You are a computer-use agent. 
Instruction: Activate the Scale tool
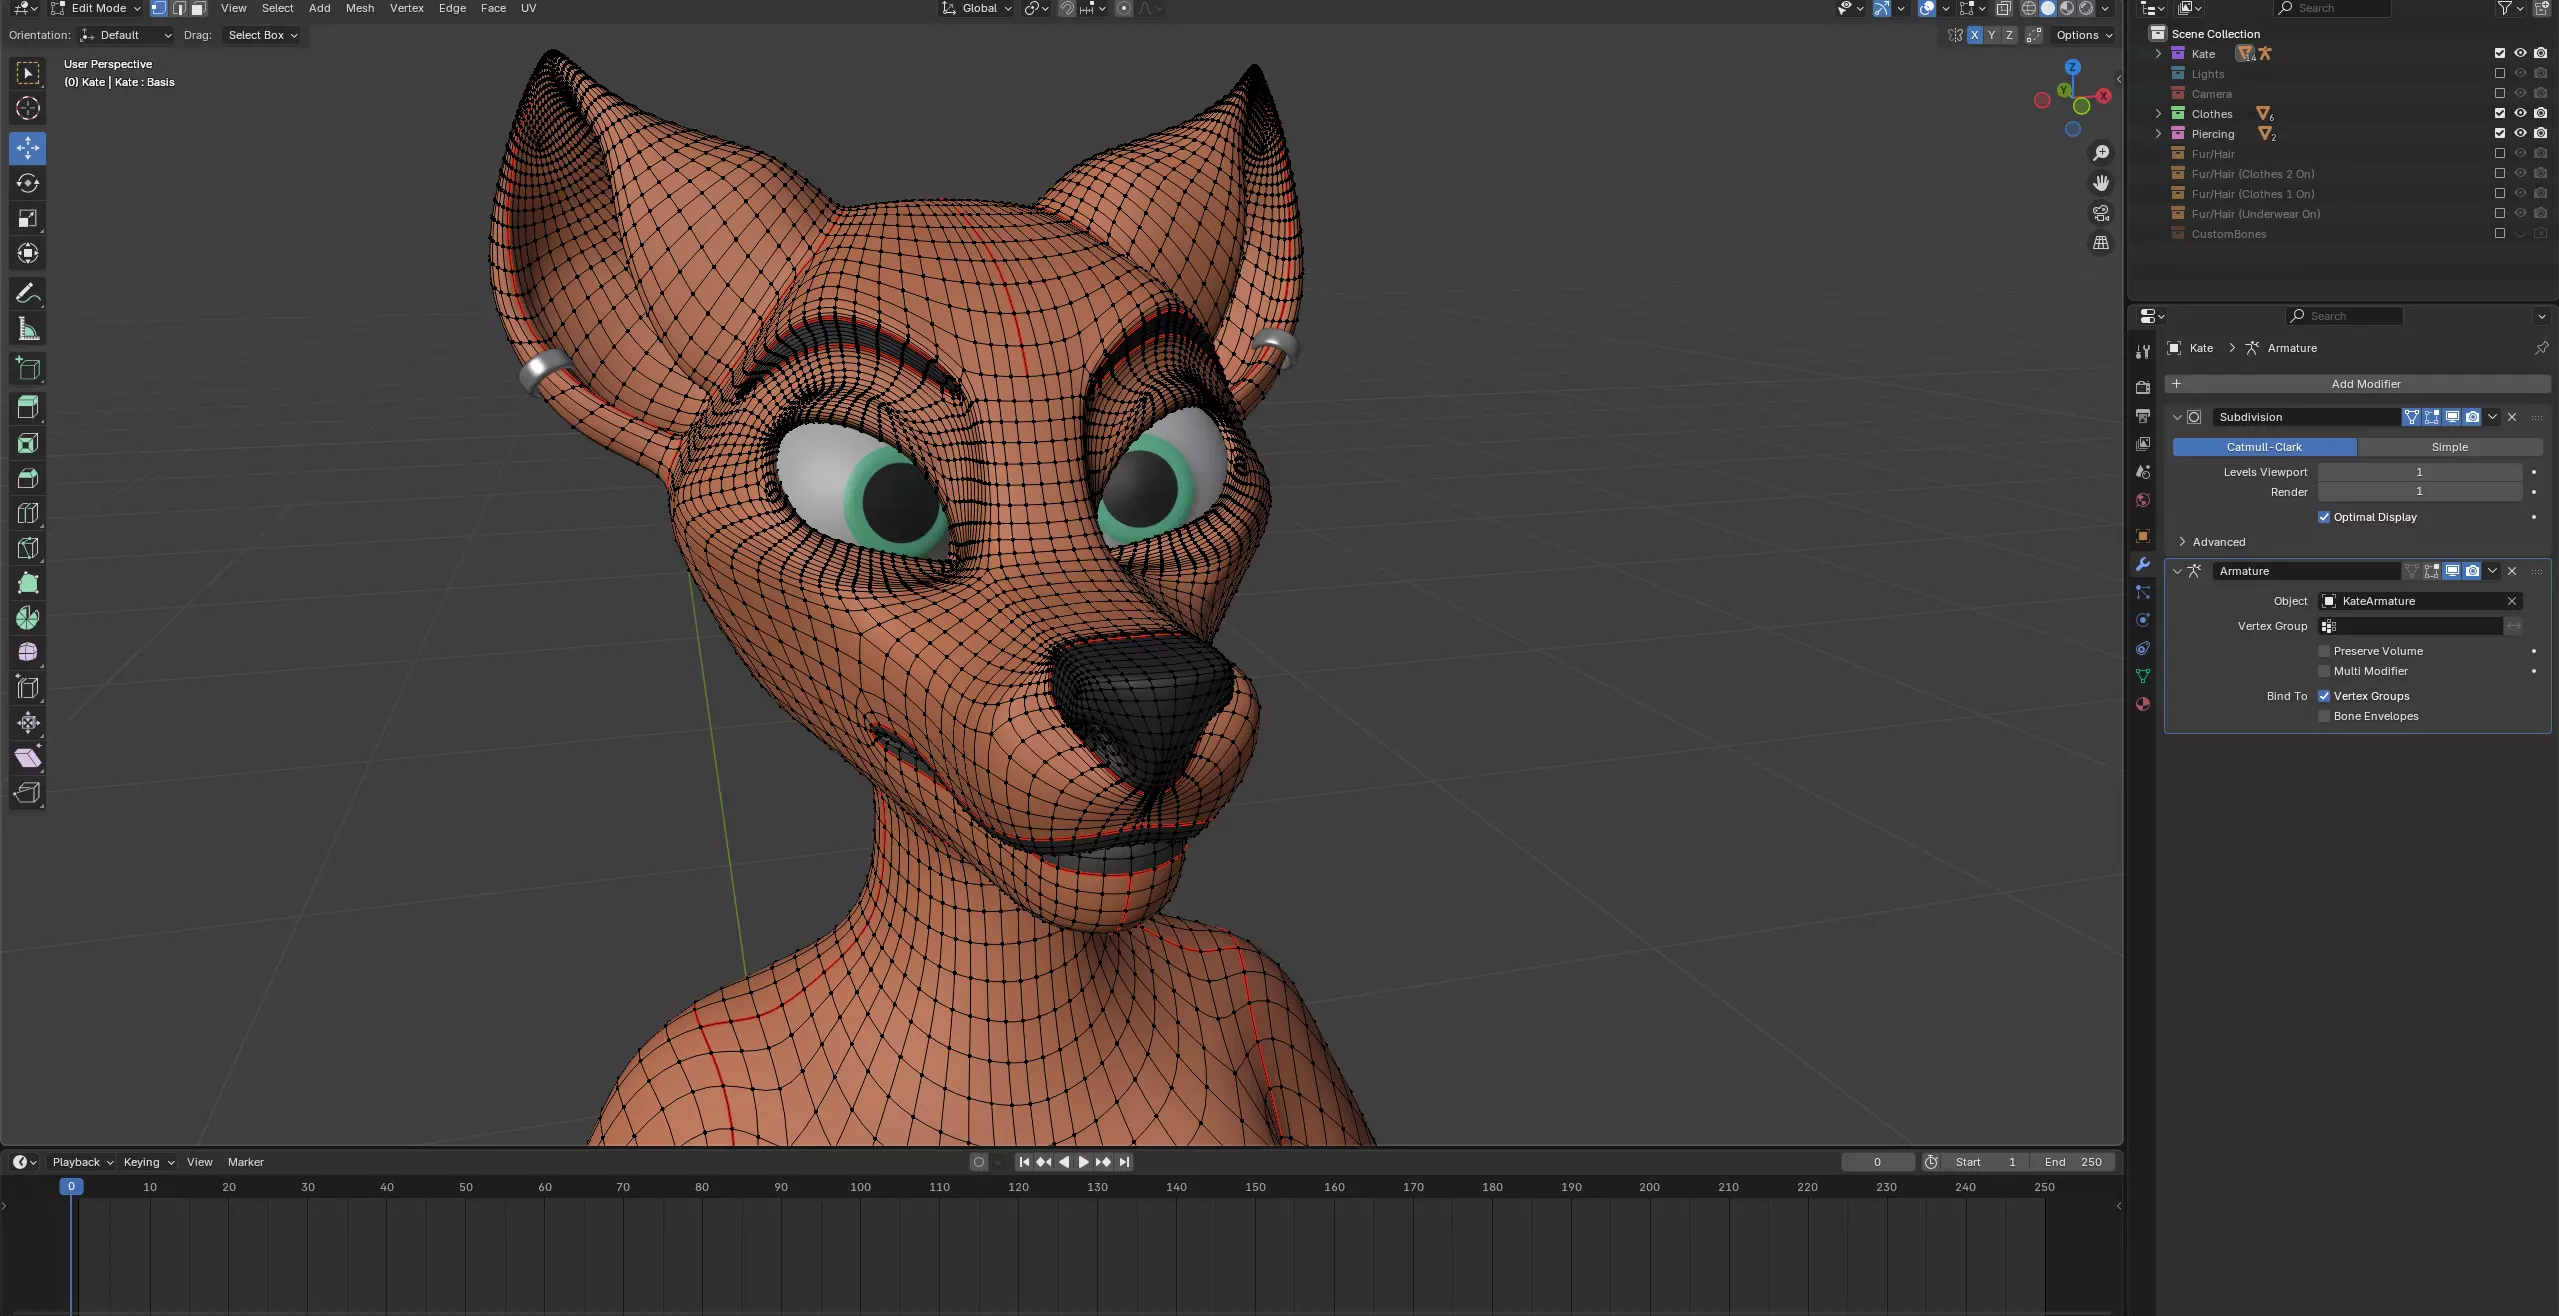(28, 218)
